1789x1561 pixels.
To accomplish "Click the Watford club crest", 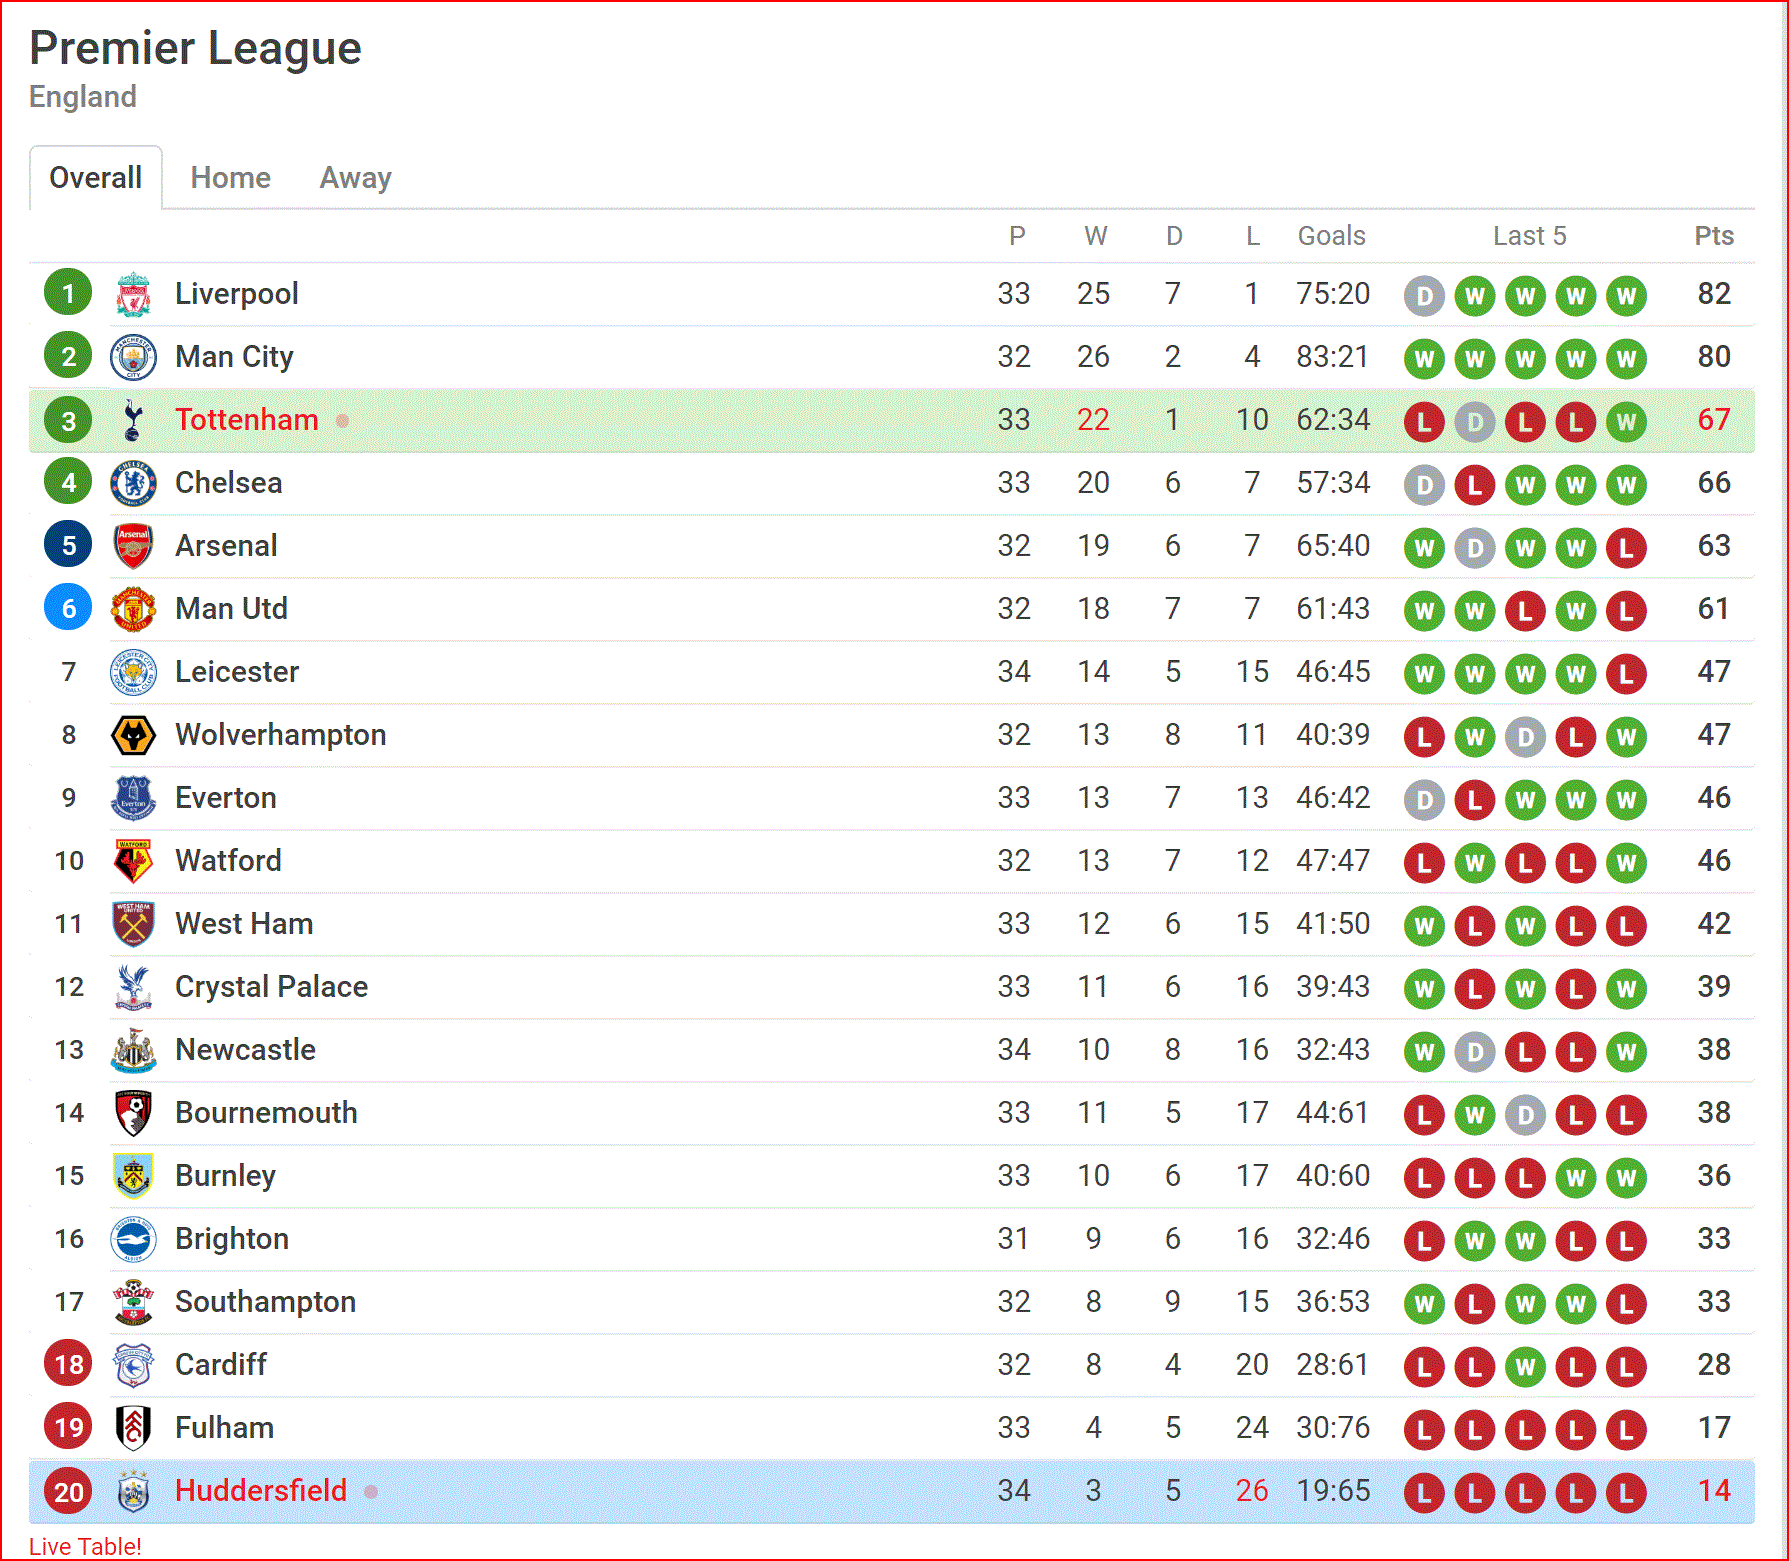I will tap(133, 861).
